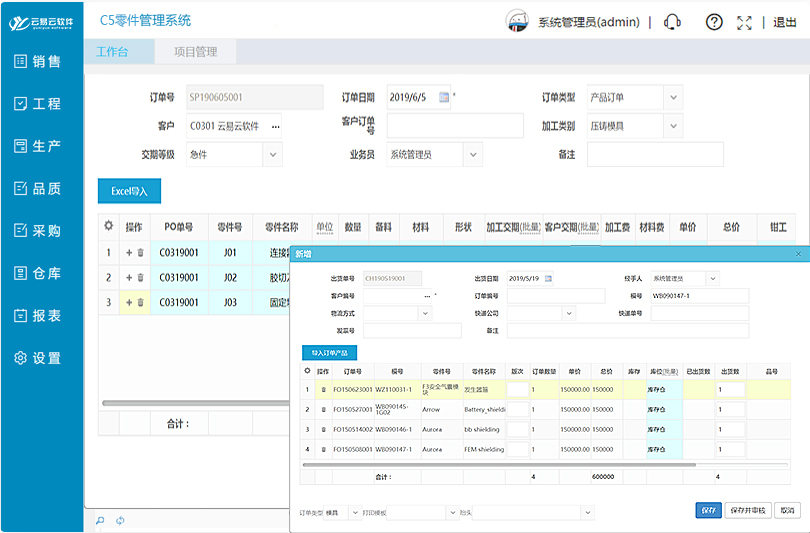Add a row with row 1 plus icon
Viewport: 810px width, 533px height.
129,252
